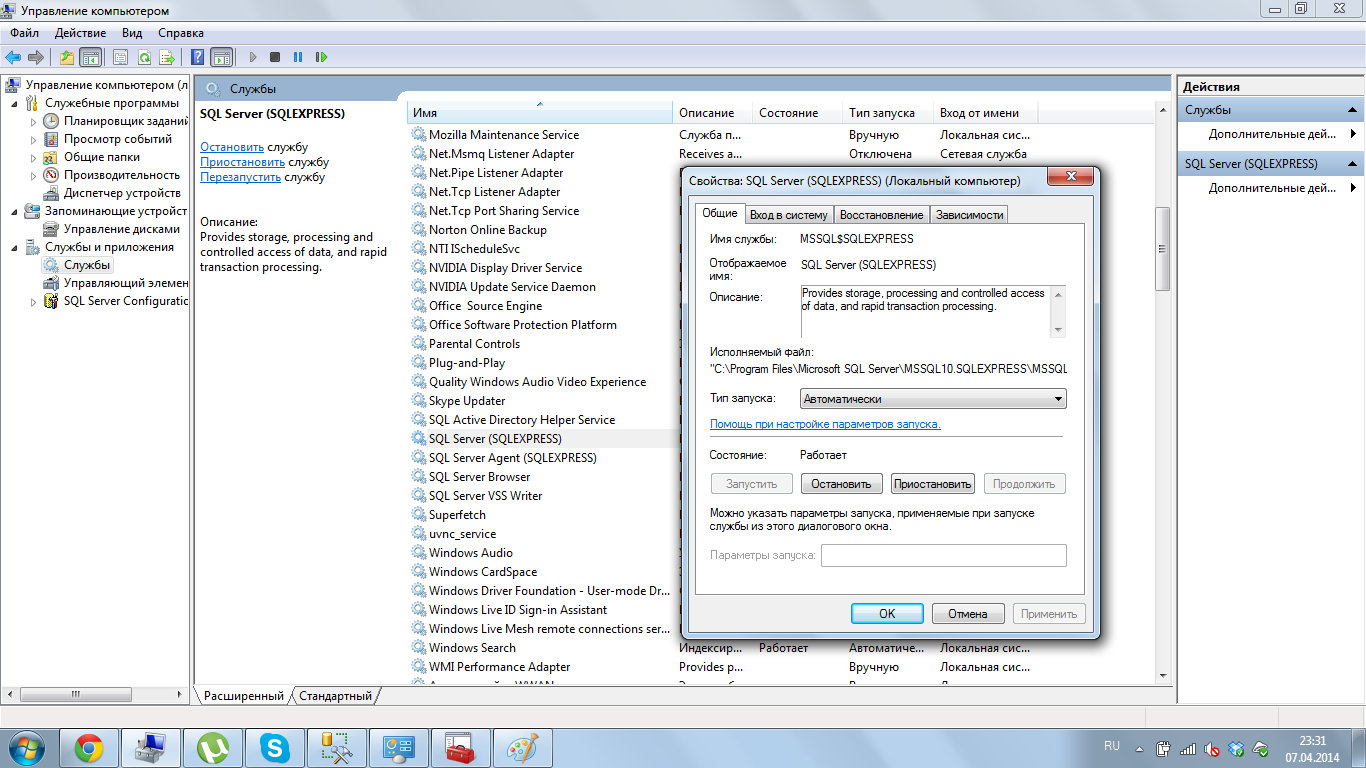Click the Остановить button in the dialog
The width and height of the screenshot is (1366, 768).
[841, 484]
